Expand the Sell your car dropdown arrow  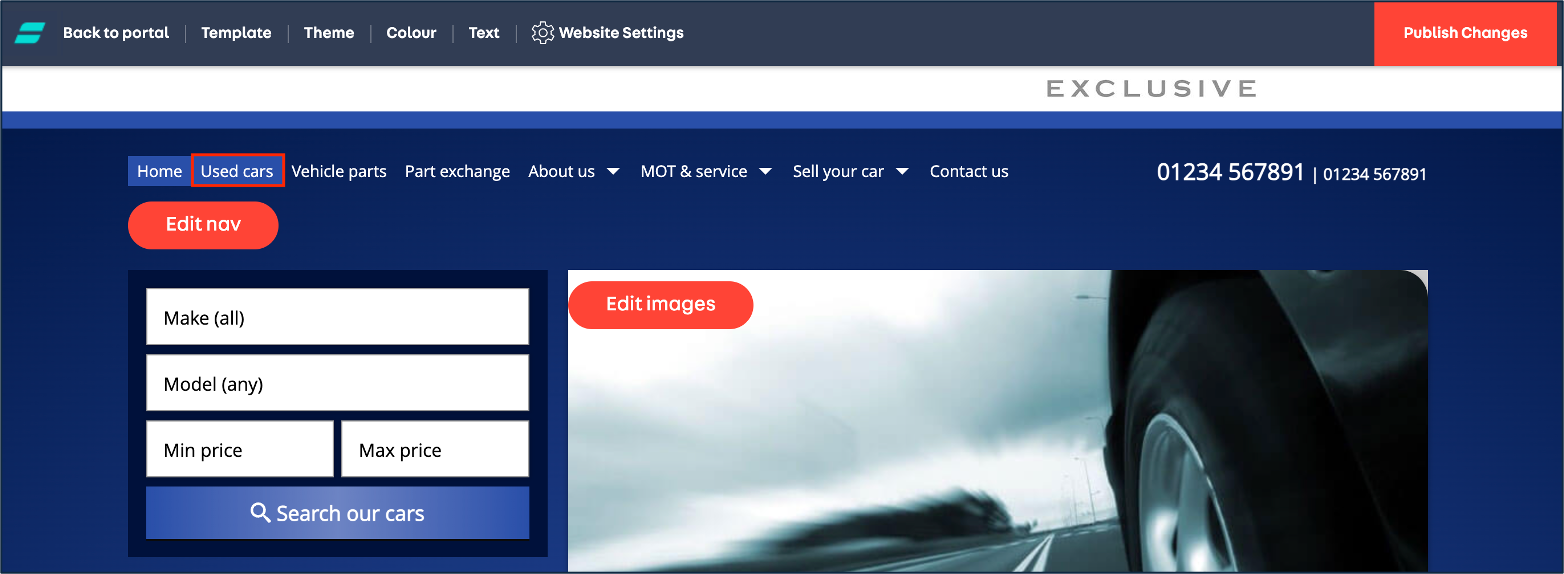point(902,171)
